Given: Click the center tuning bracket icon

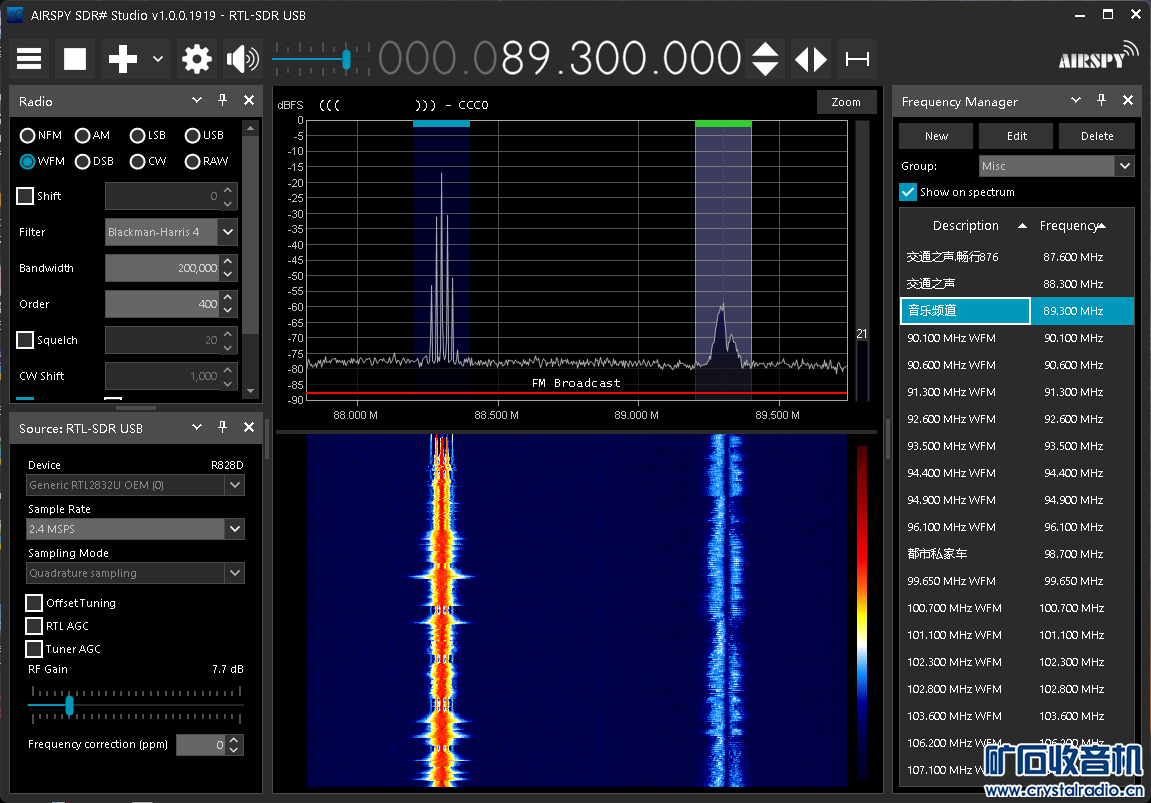Looking at the screenshot, I should coord(857,59).
